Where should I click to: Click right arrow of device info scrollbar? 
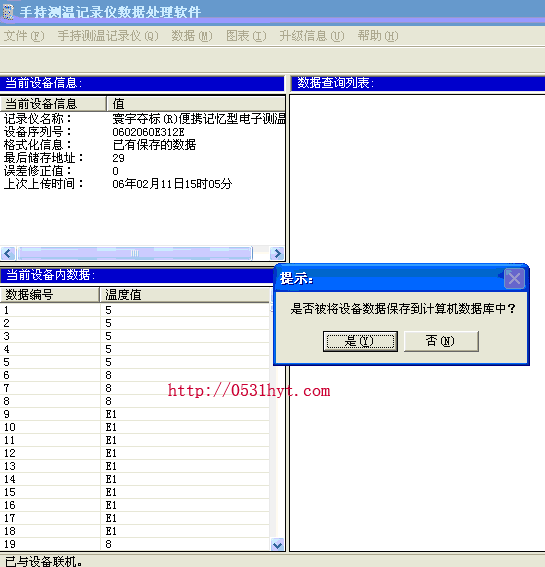tap(277, 253)
